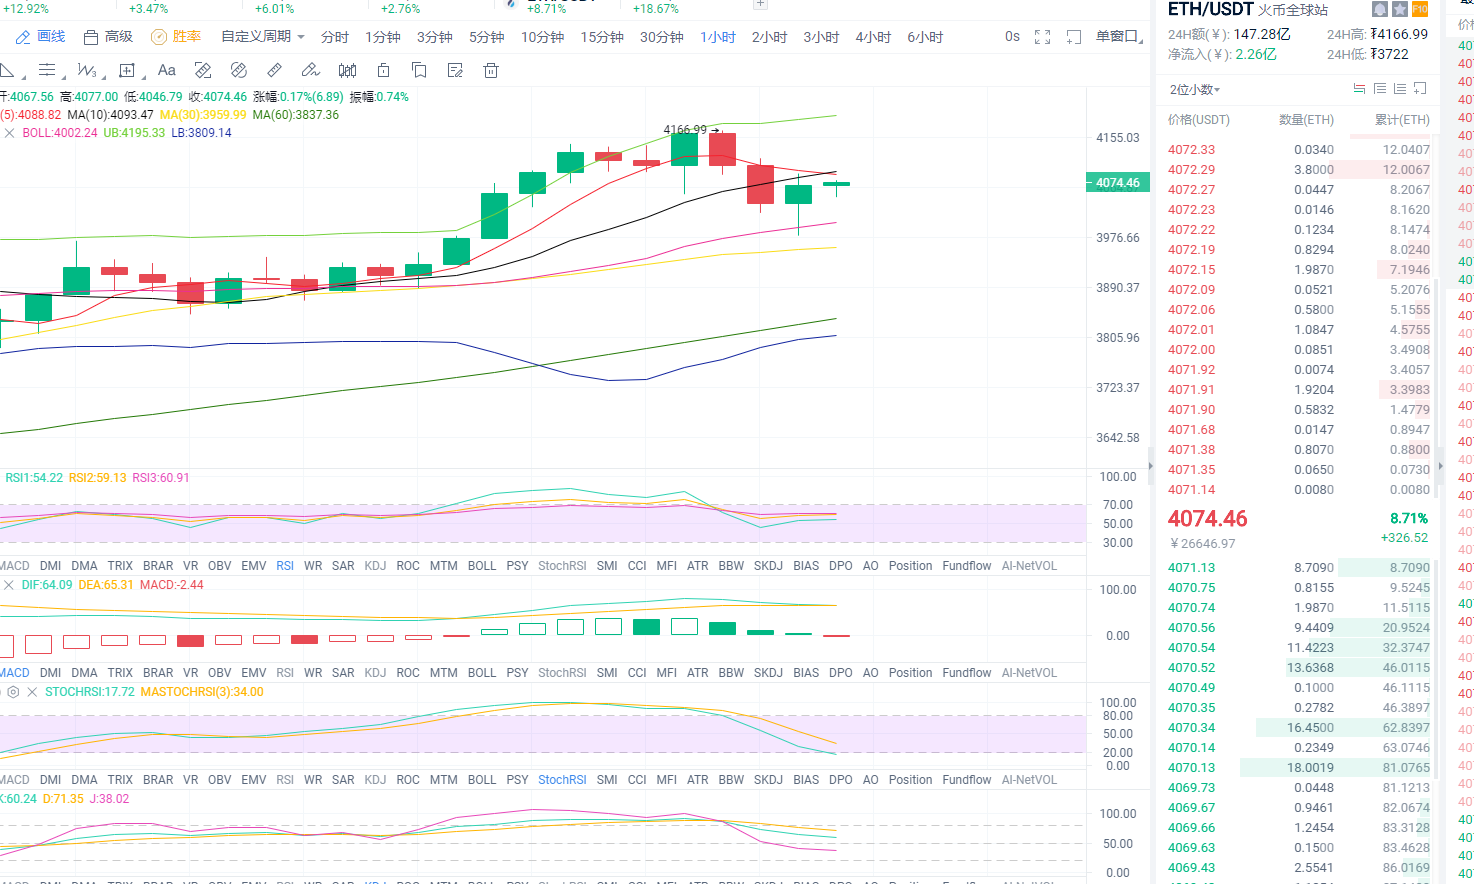Screen dimensions: 1474x884
Task: Click the candlestick chart style icon
Action: [347, 70]
